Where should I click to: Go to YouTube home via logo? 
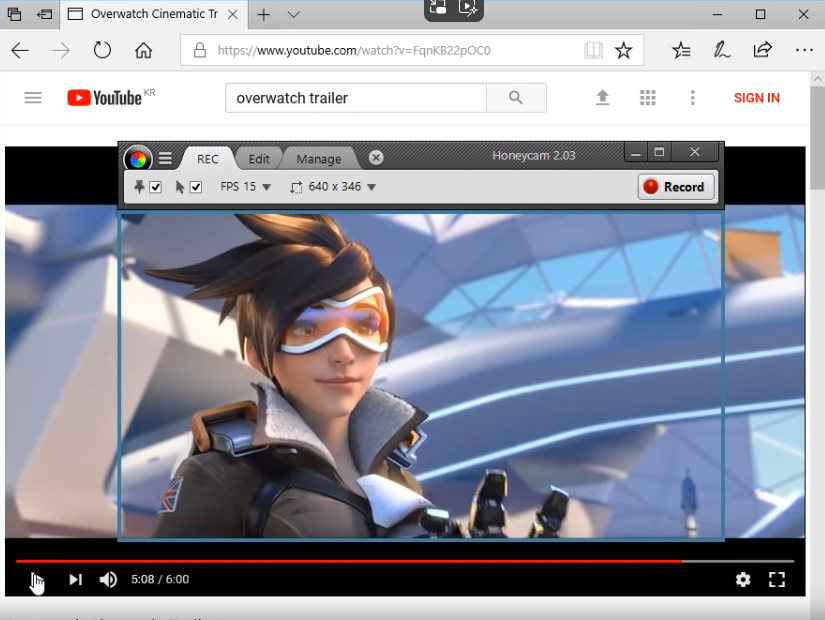[x=104, y=98]
